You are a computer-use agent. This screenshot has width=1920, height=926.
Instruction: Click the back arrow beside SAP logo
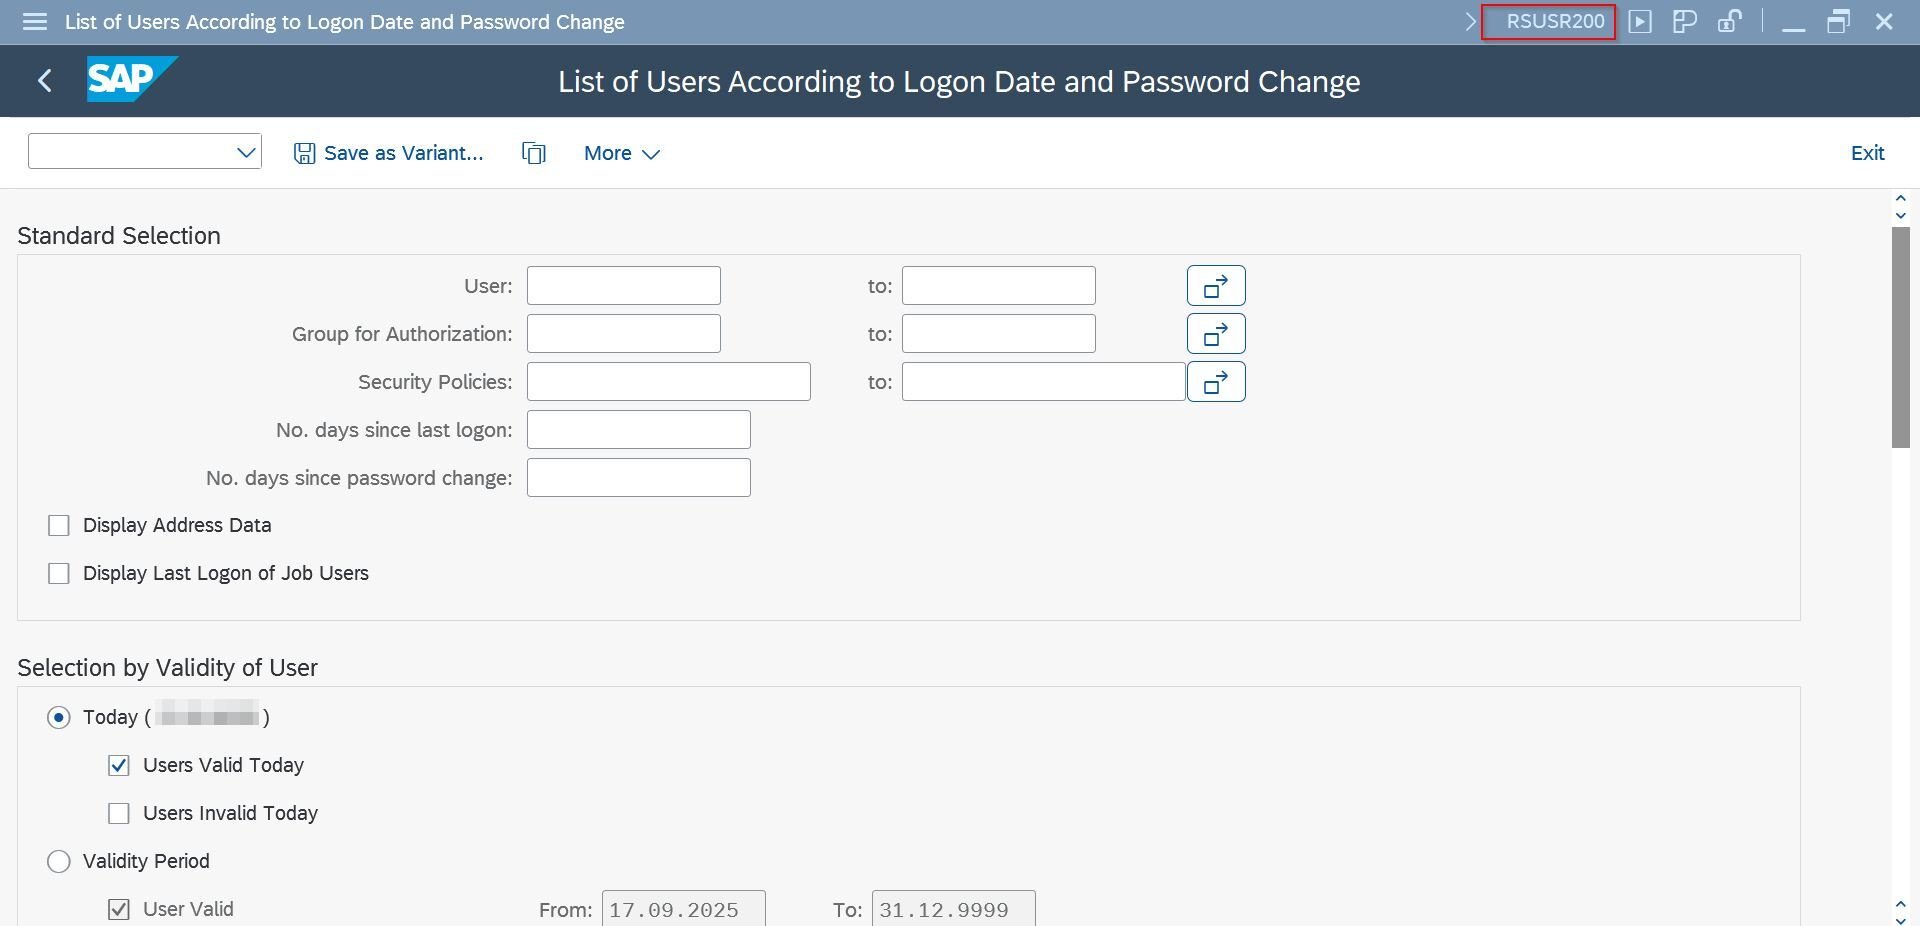[x=45, y=81]
